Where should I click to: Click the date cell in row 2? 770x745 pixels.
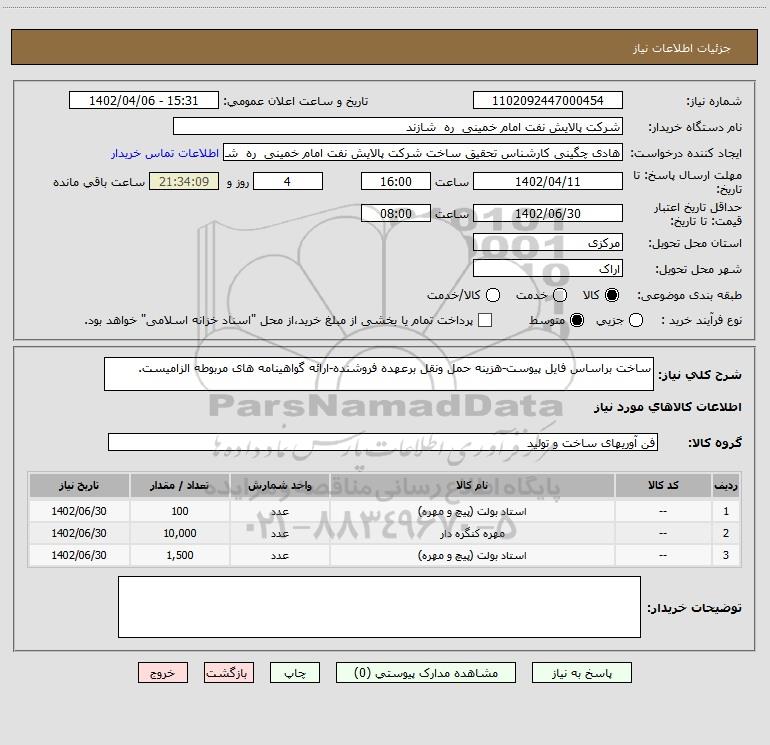pos(79,533)
